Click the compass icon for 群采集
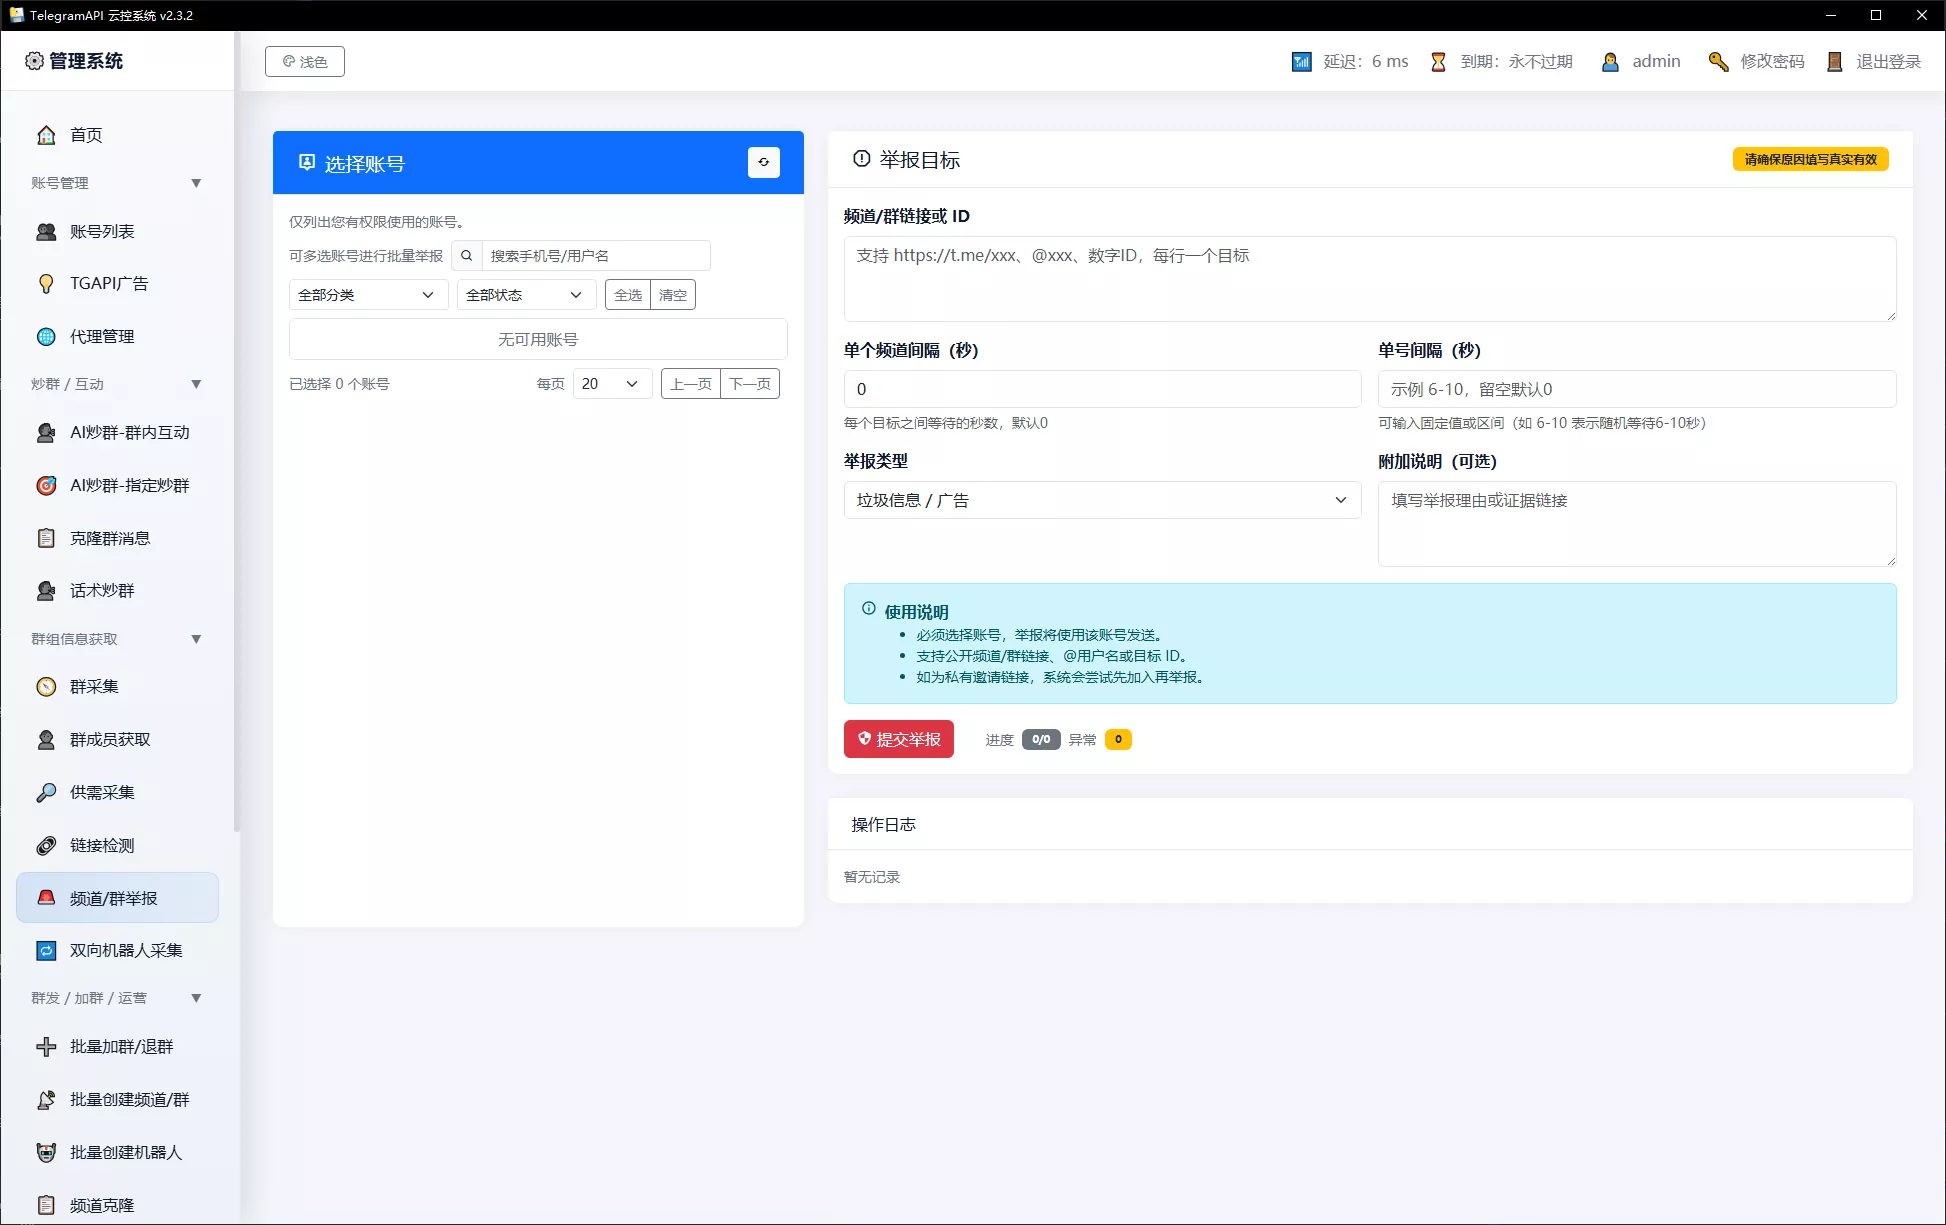Screen dimensions: 1946x1225 tap(46, 687)
